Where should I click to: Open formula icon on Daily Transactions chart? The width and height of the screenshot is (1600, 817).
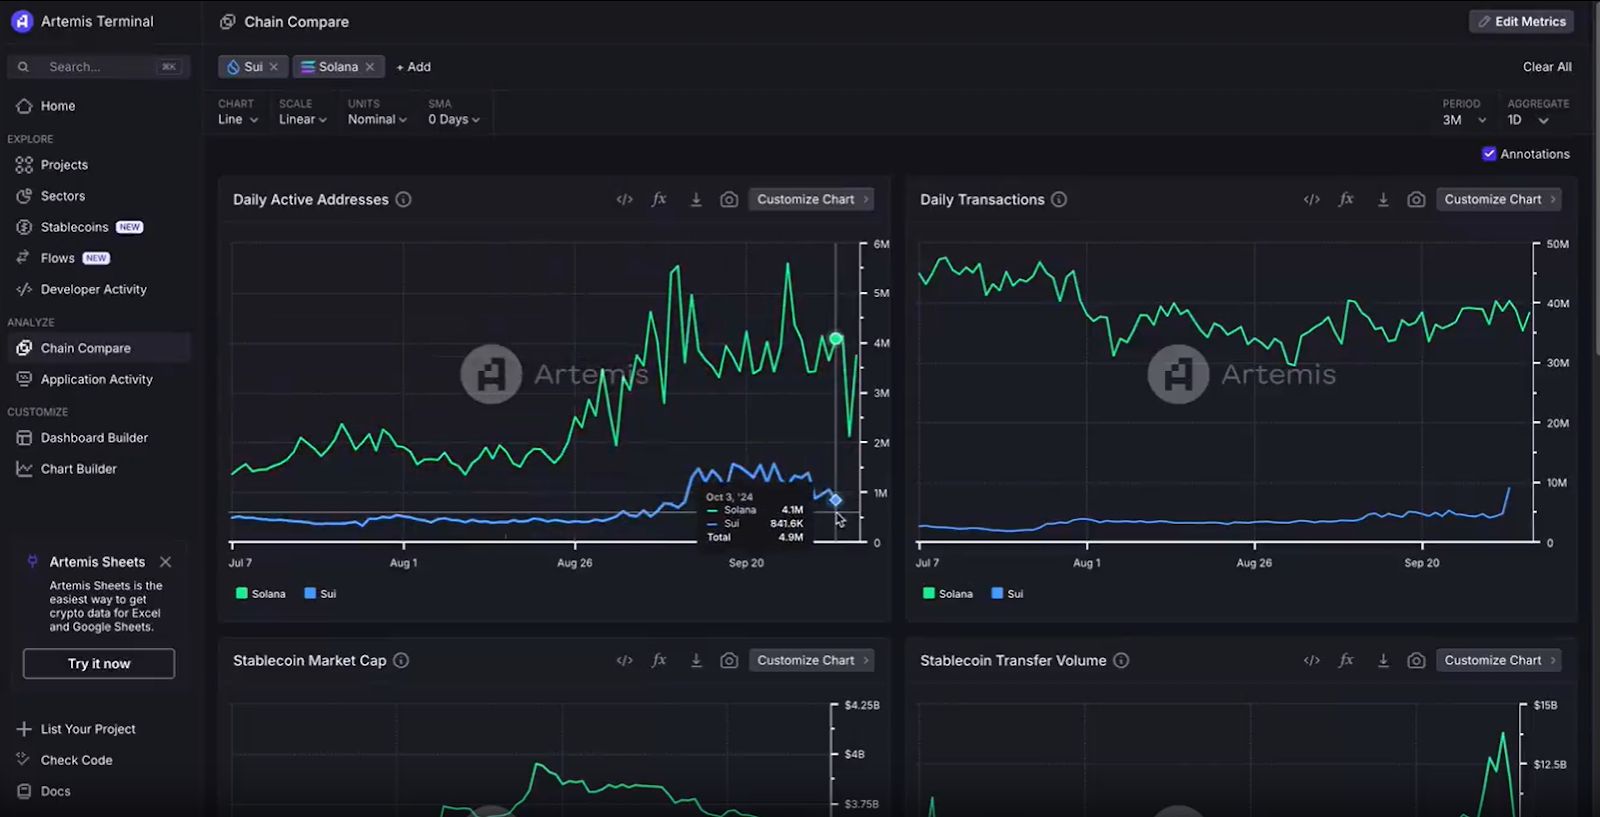(x=1346, y=199)
